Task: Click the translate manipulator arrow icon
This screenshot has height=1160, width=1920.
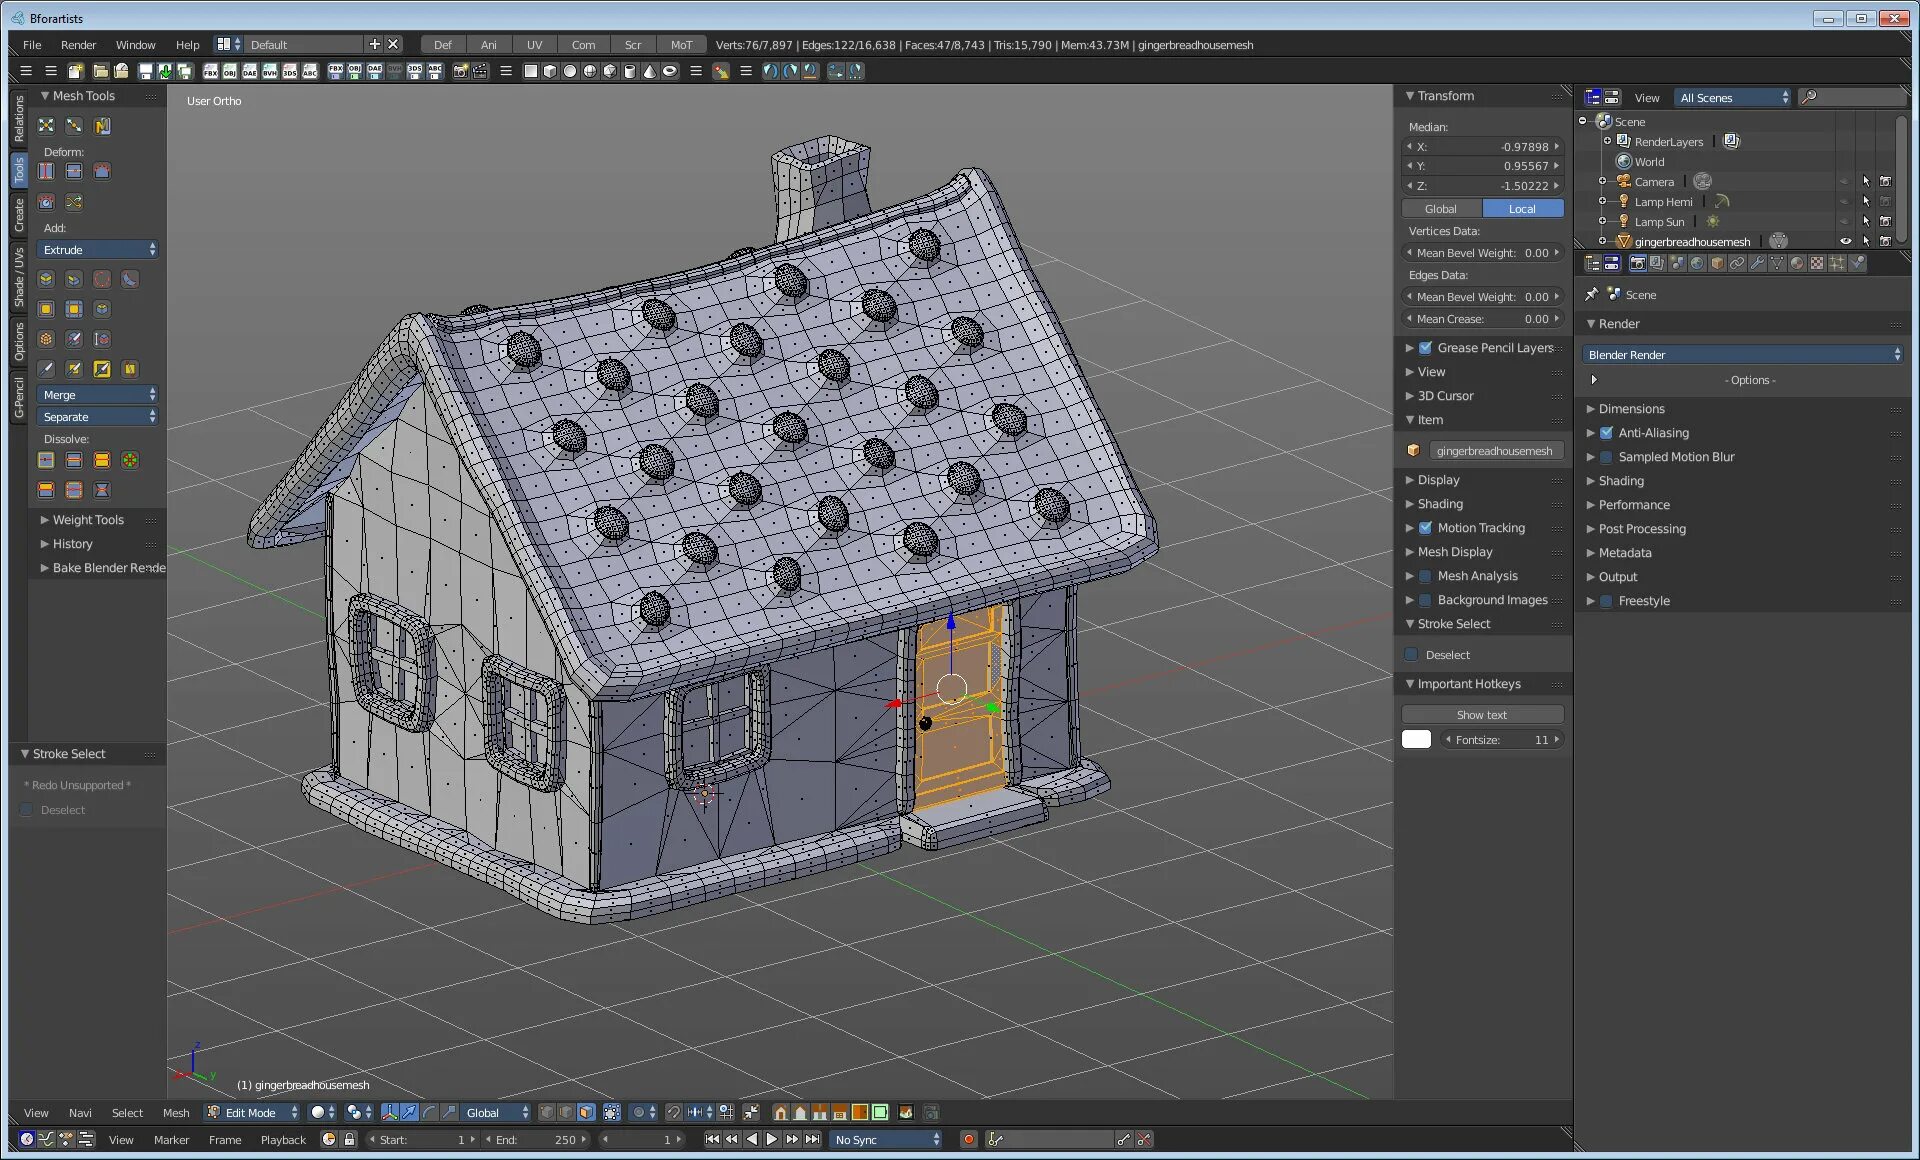Action: [x=410, y=1112]
